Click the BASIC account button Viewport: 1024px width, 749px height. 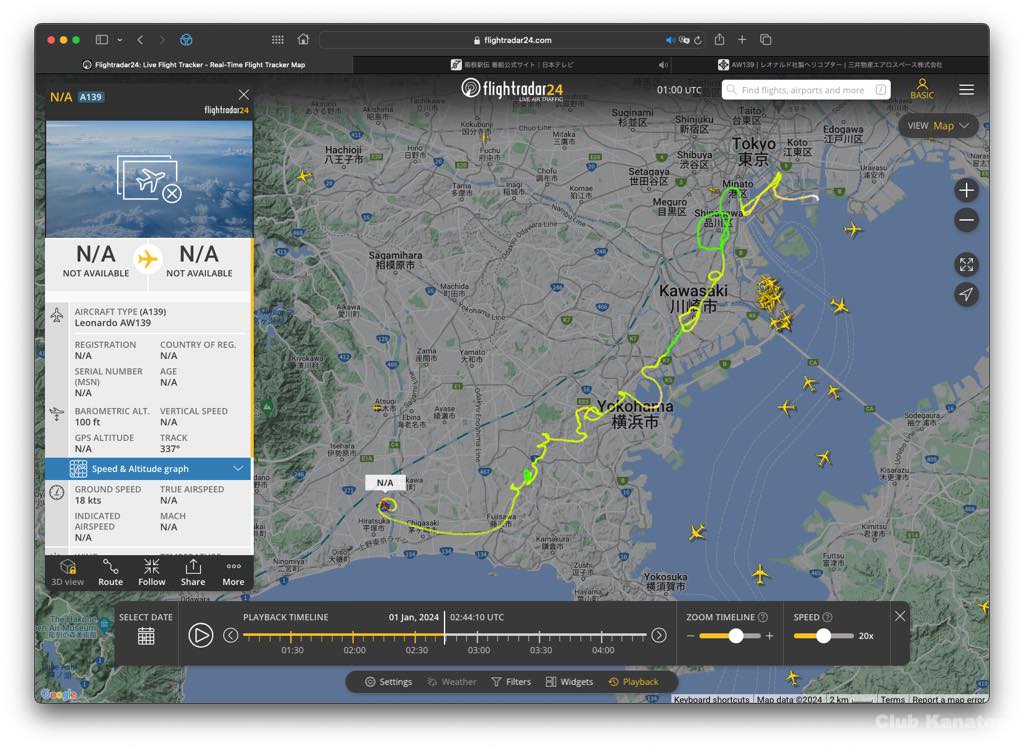922,89
